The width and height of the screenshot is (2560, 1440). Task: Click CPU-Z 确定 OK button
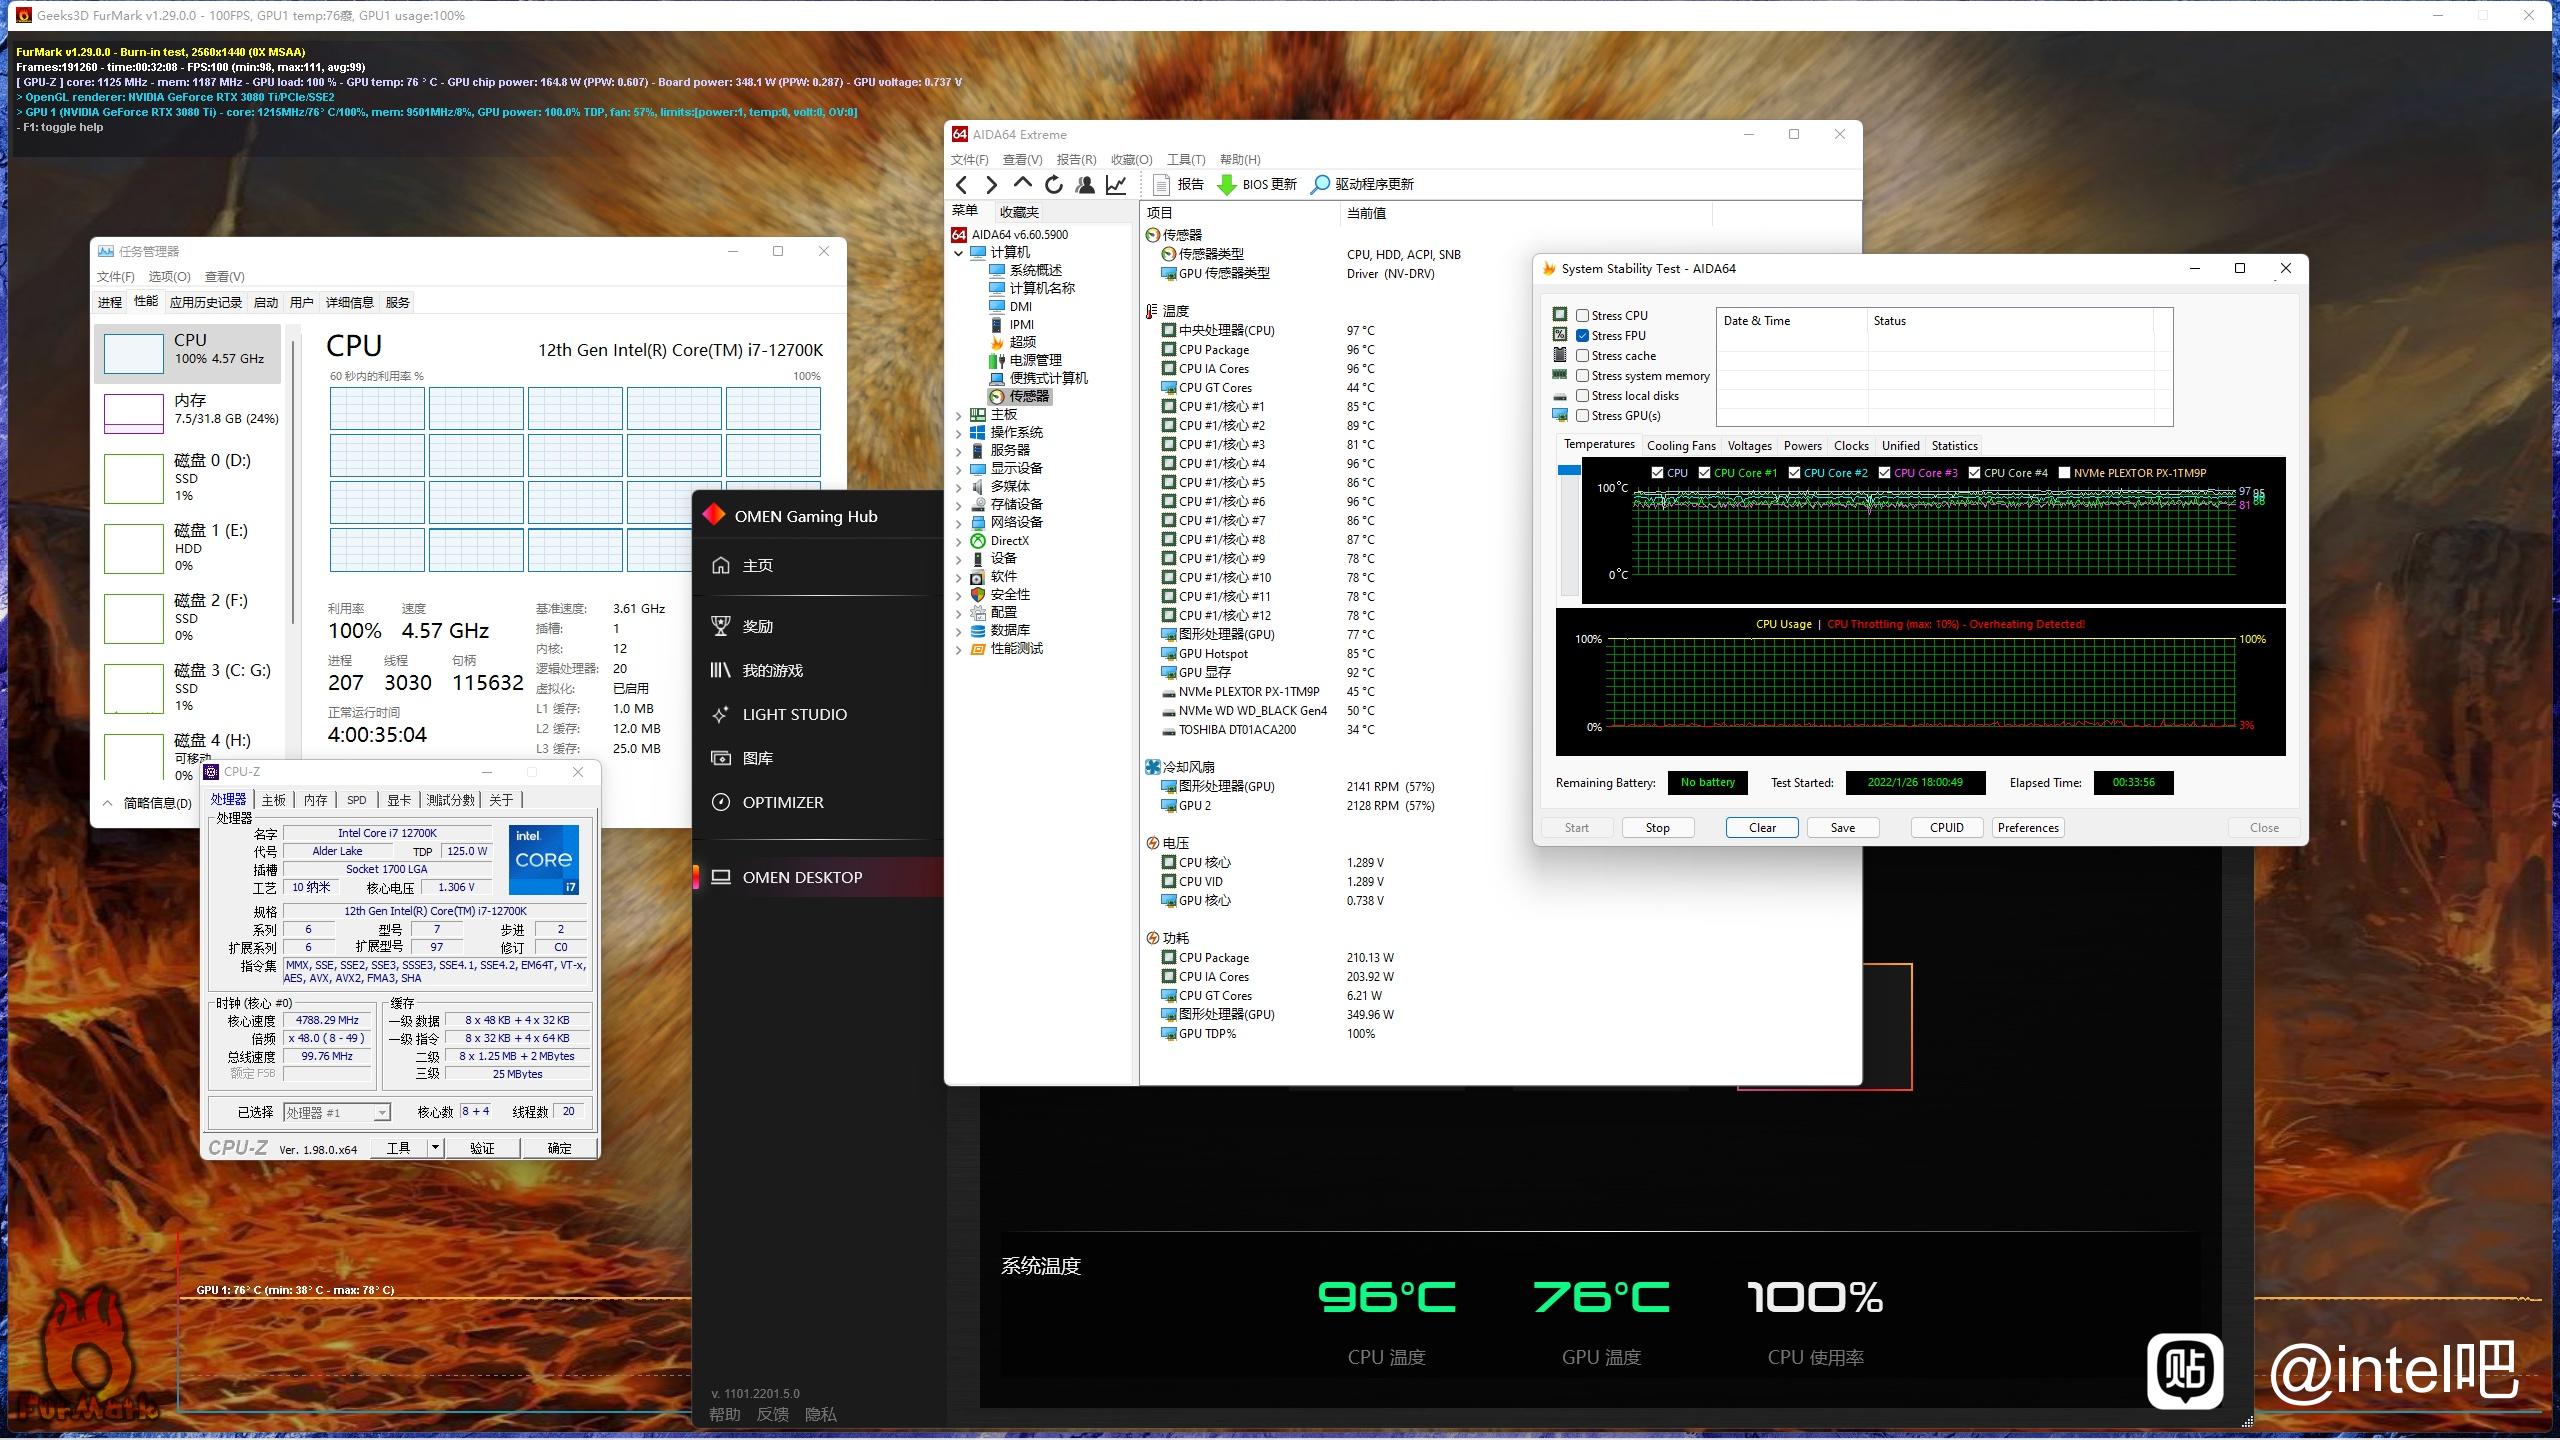point(560,1148)
